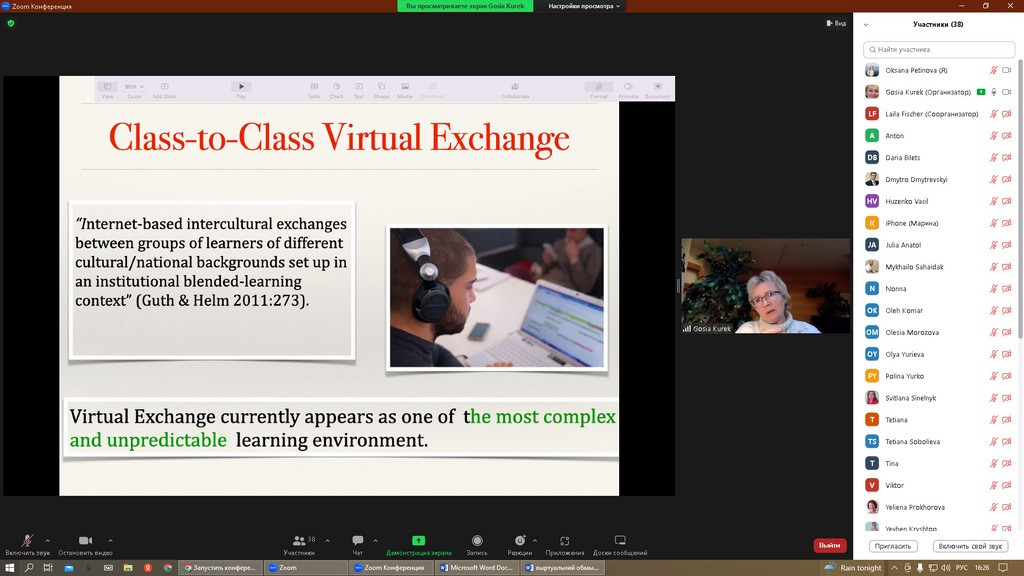Viewport: 1024px width, 576px height.
Task: Select participant Huzenko Vasil
Action: click(x=938, y=201)
